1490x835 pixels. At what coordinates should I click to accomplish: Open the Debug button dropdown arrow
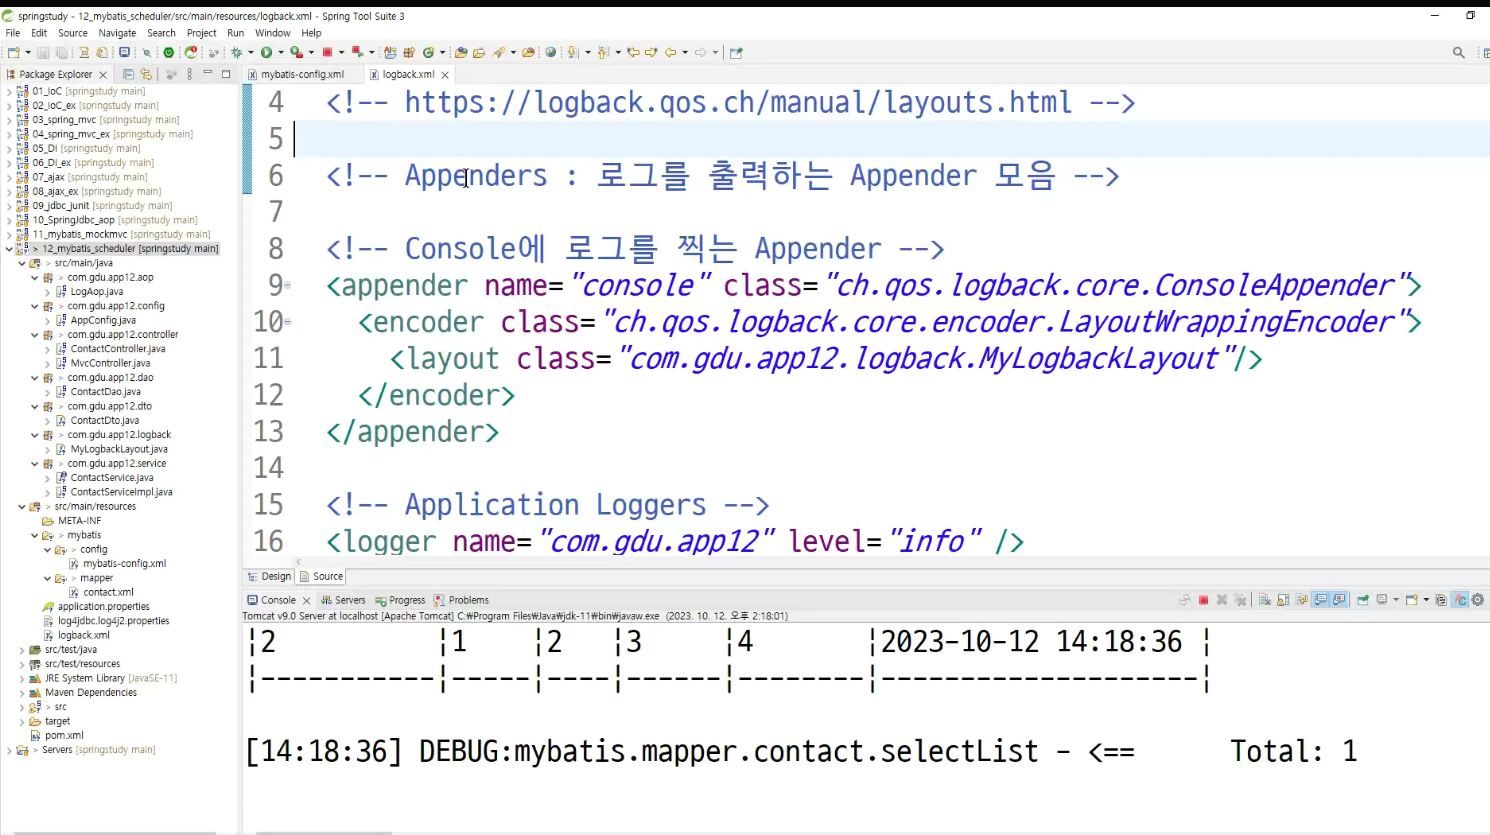pos(250,52)
